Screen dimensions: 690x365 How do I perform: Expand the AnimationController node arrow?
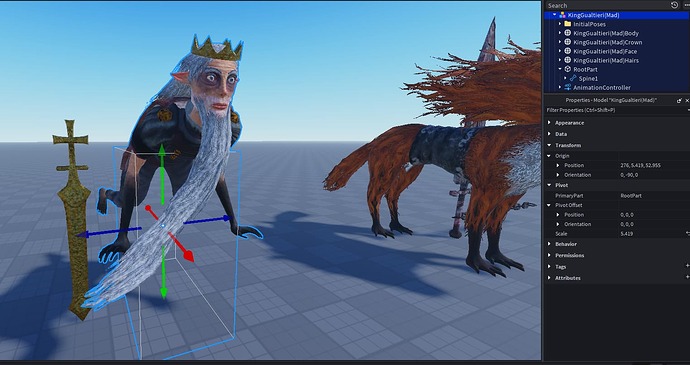tap(560, 87)
